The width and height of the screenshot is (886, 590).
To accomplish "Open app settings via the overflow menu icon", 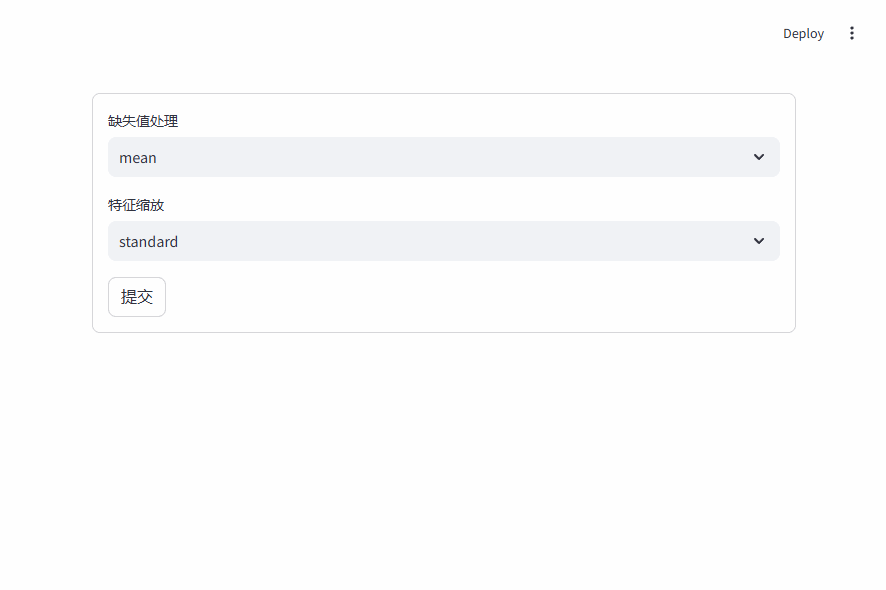I will 852,33.
